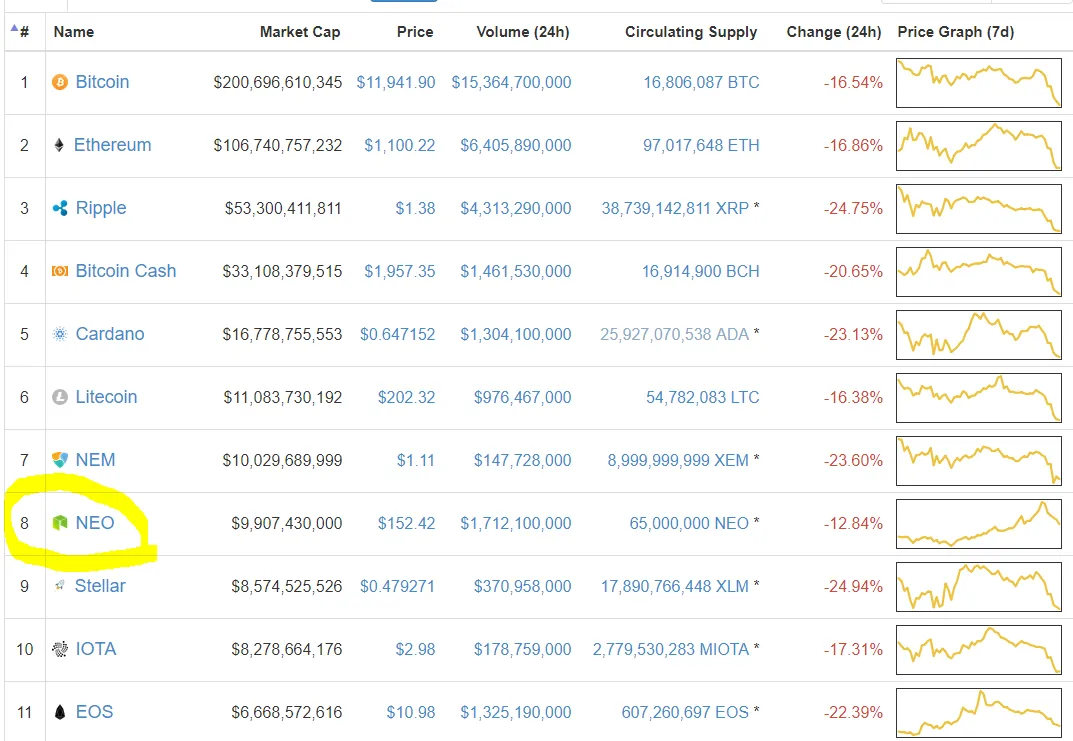This screenshot has width=1073, height=741.
Task: Click NEO price $152.42
Action: (406, 523)
